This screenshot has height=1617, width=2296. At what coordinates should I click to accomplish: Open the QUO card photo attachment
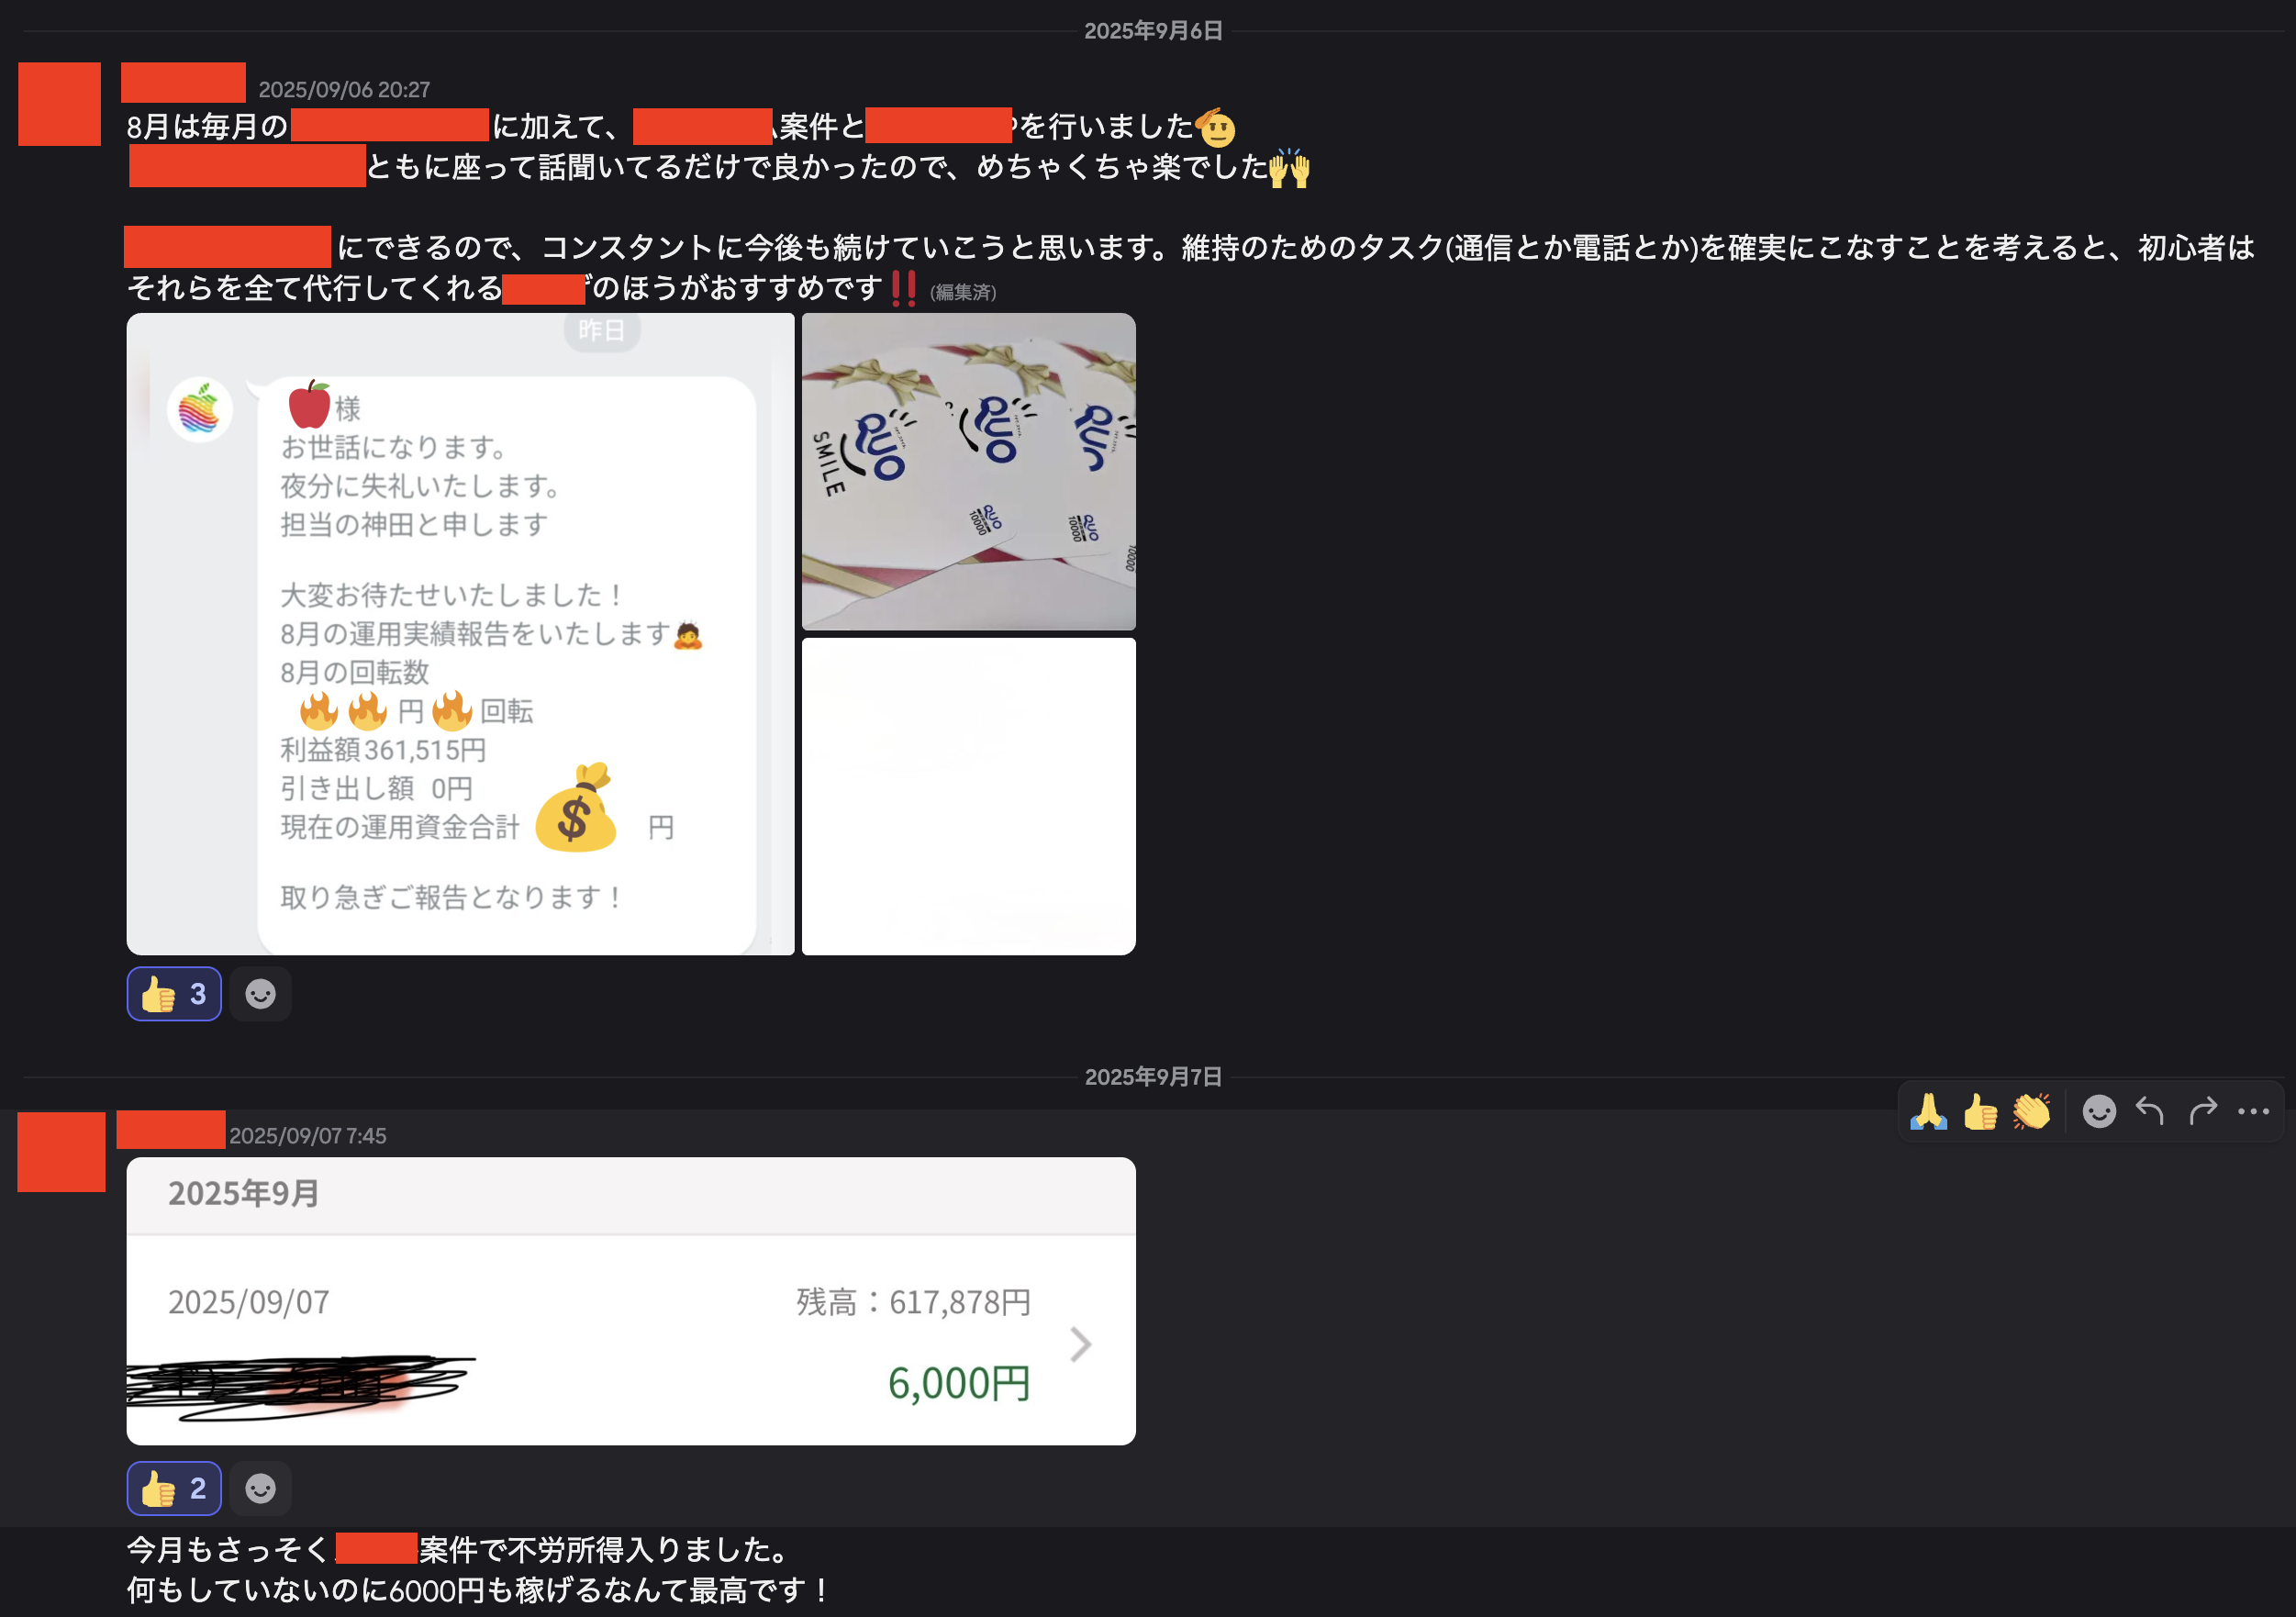(968, 472)
